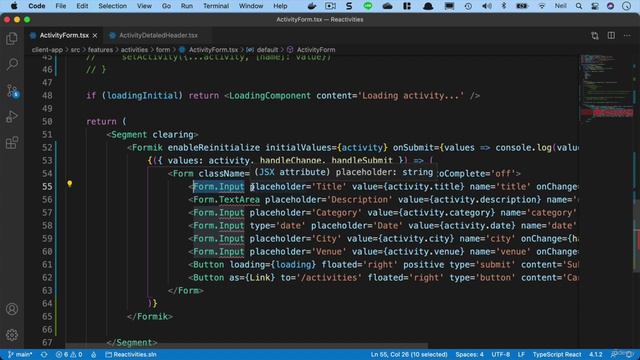The image size is (640, 360).
Task: Click 'Segment clearing' on line 51
Action: (152, 135)
